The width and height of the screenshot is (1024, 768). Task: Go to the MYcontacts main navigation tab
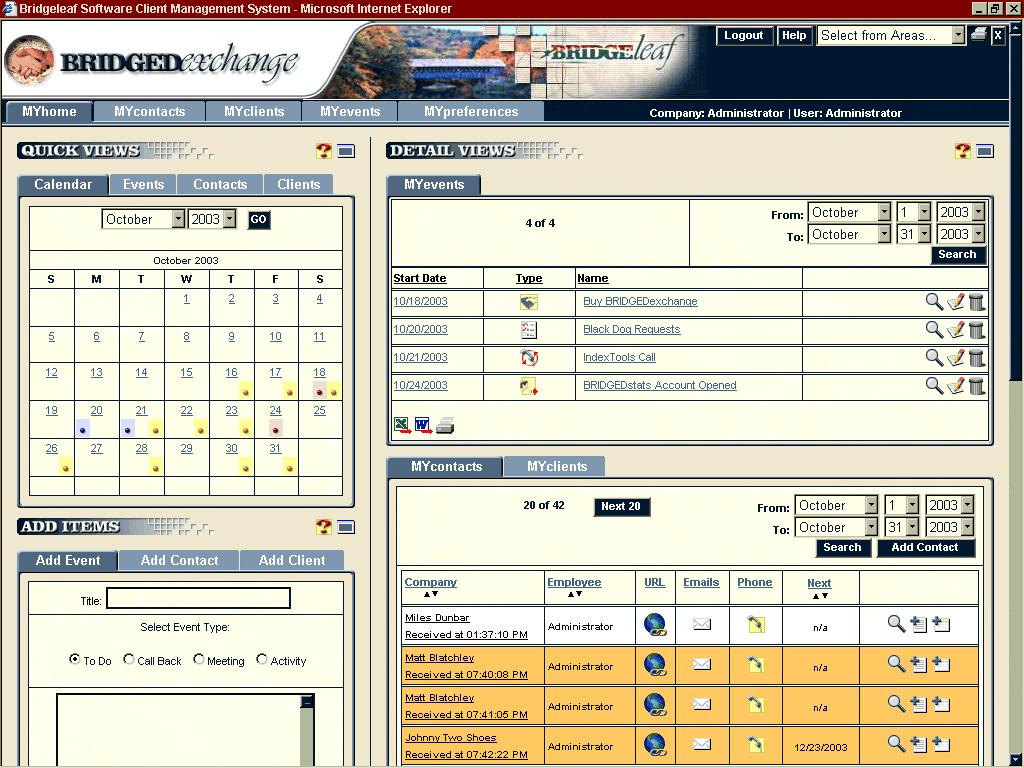point(150,112)
